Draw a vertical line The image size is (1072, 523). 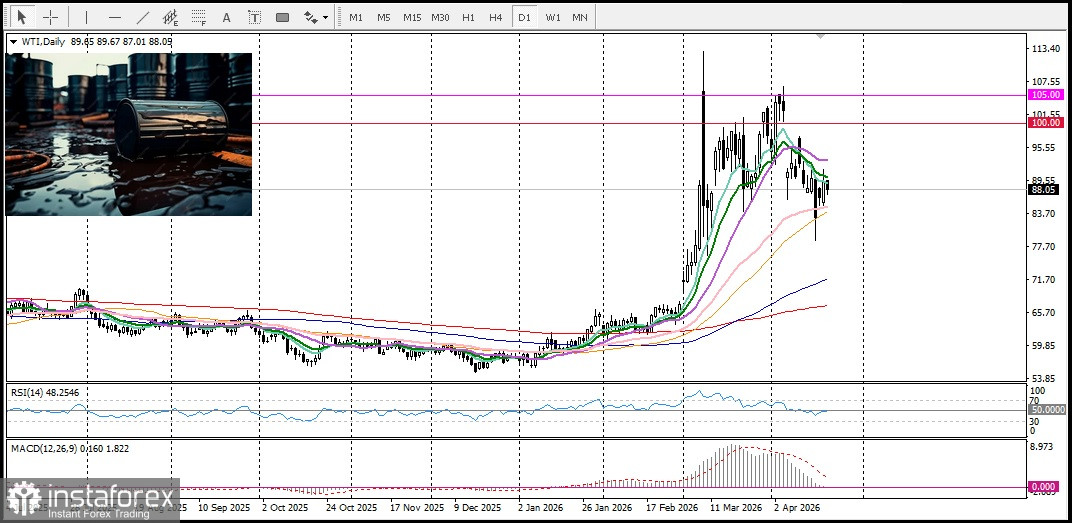(86, 17)
